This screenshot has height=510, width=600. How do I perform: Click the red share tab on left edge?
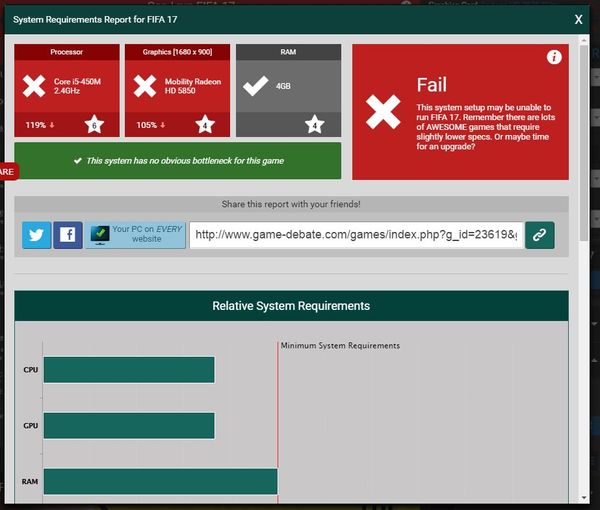8,172
